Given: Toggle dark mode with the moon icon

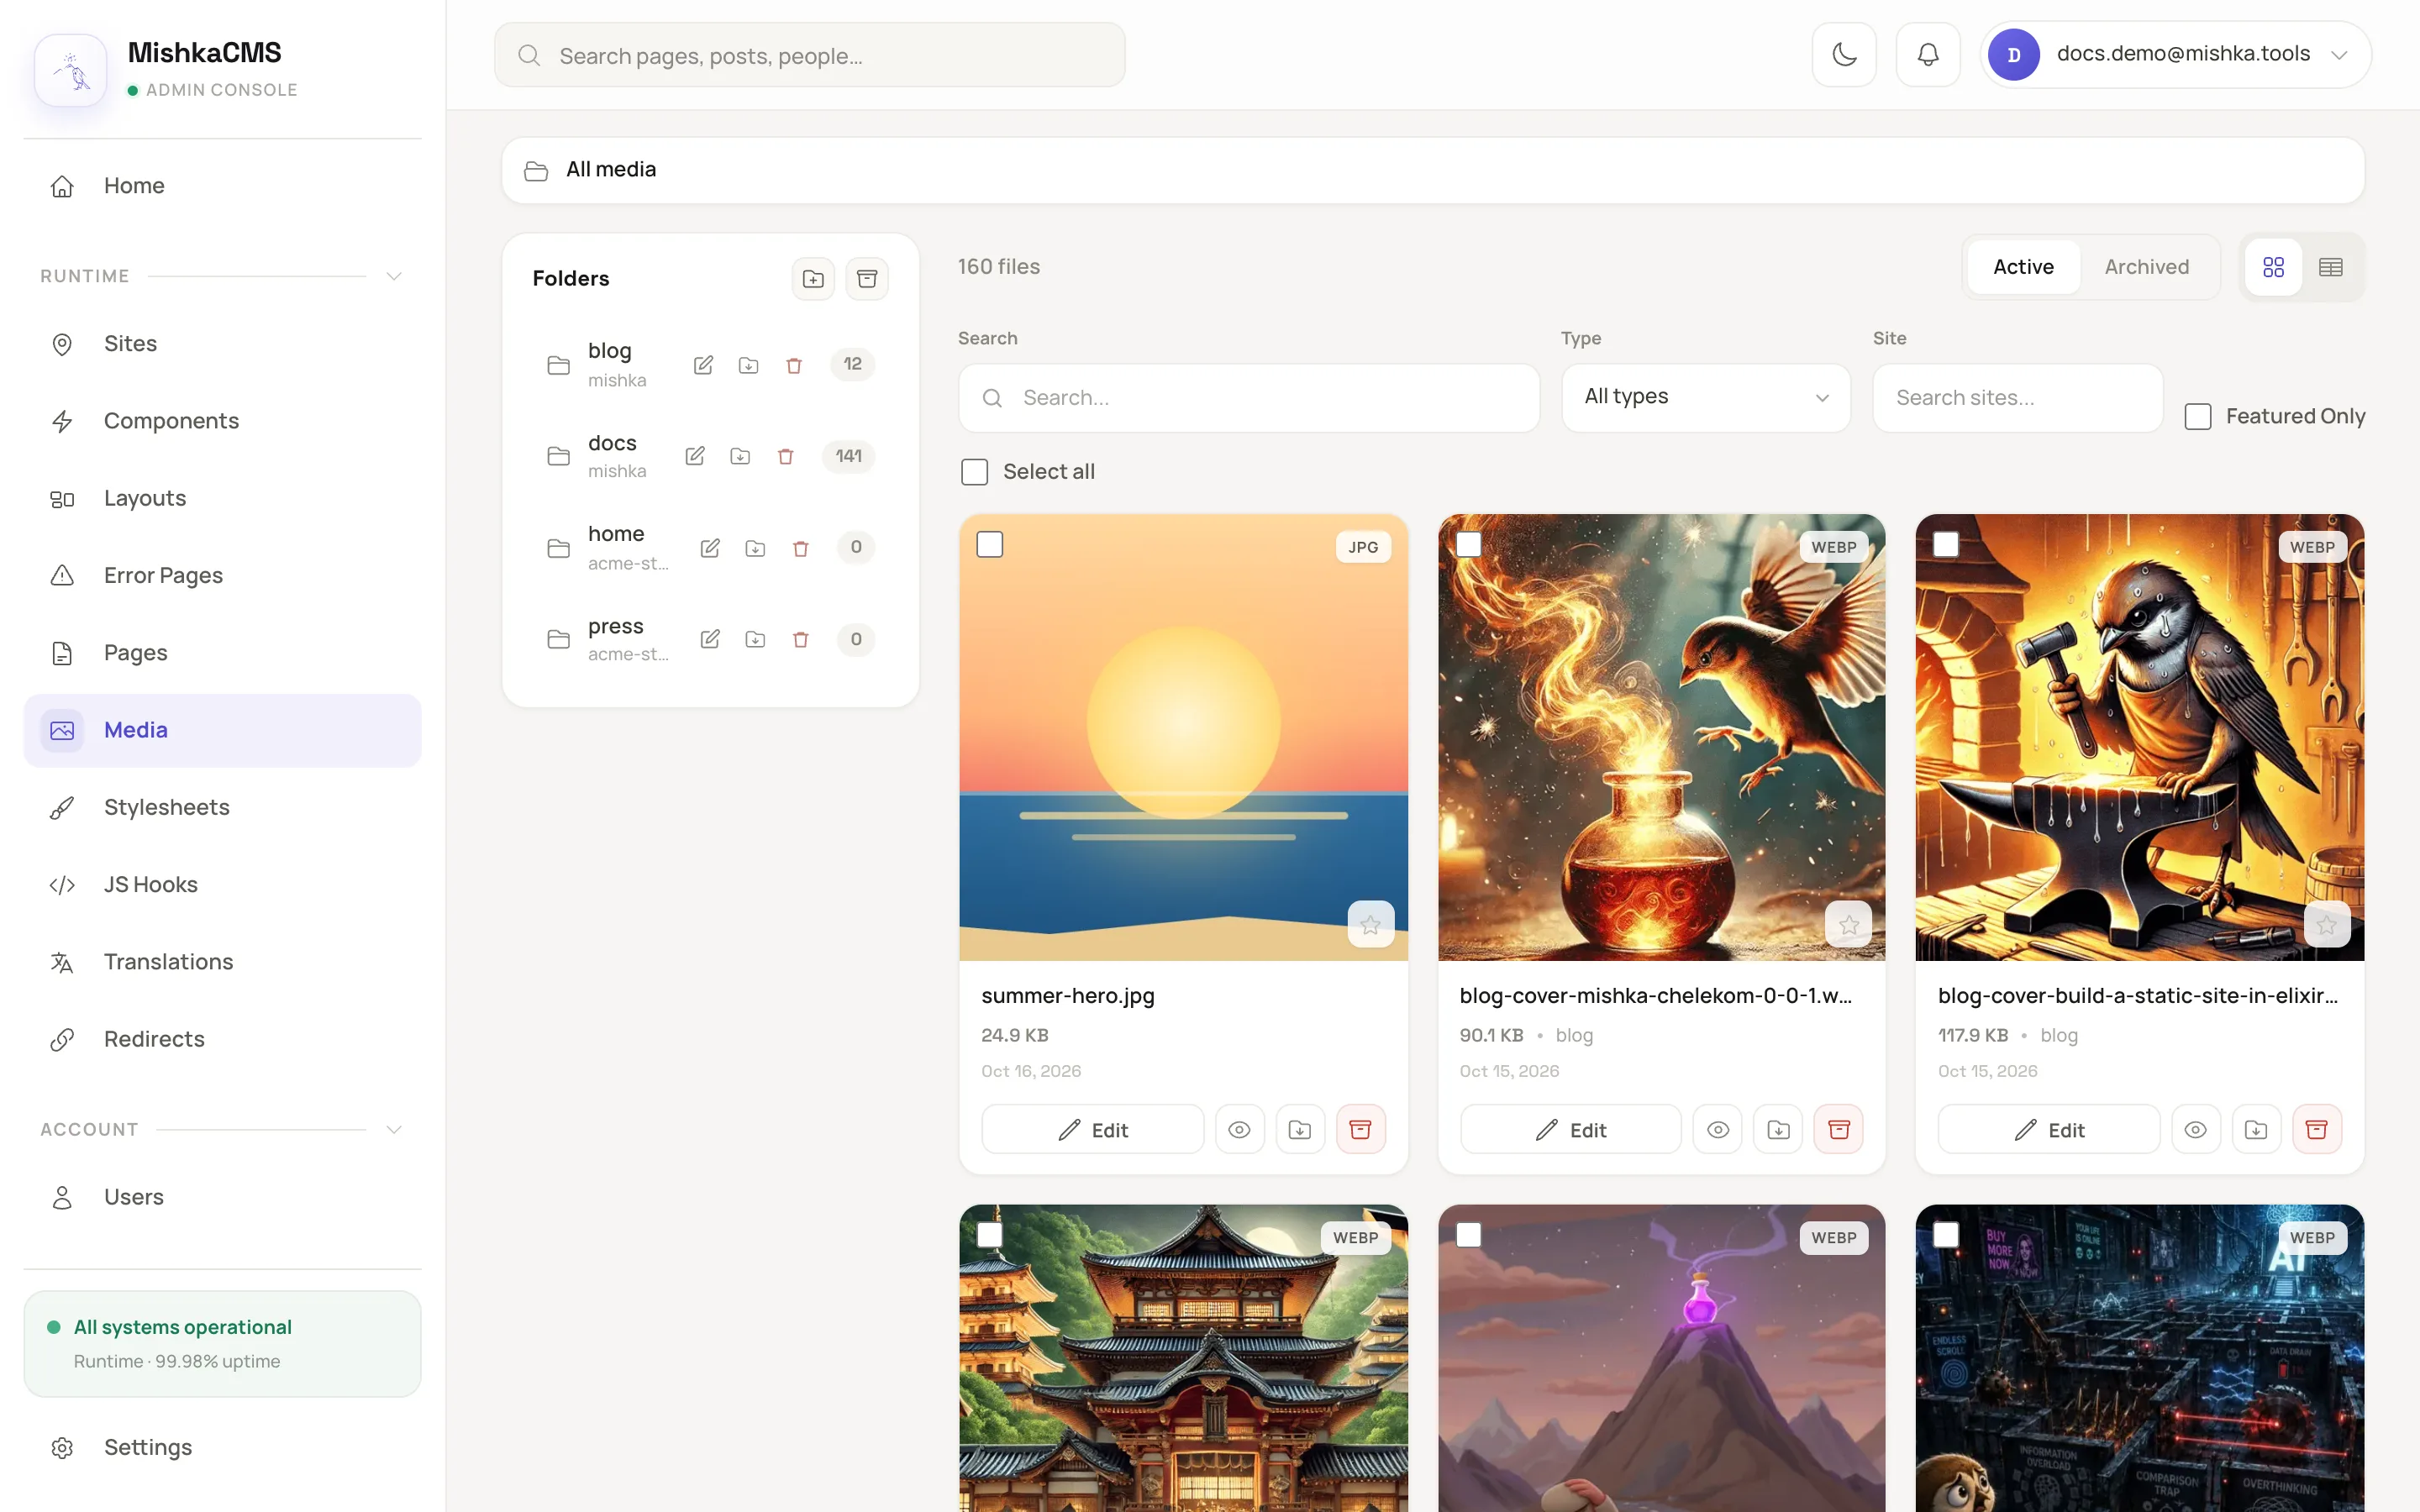Looking at the screenshot, I should pos(1844,54).
